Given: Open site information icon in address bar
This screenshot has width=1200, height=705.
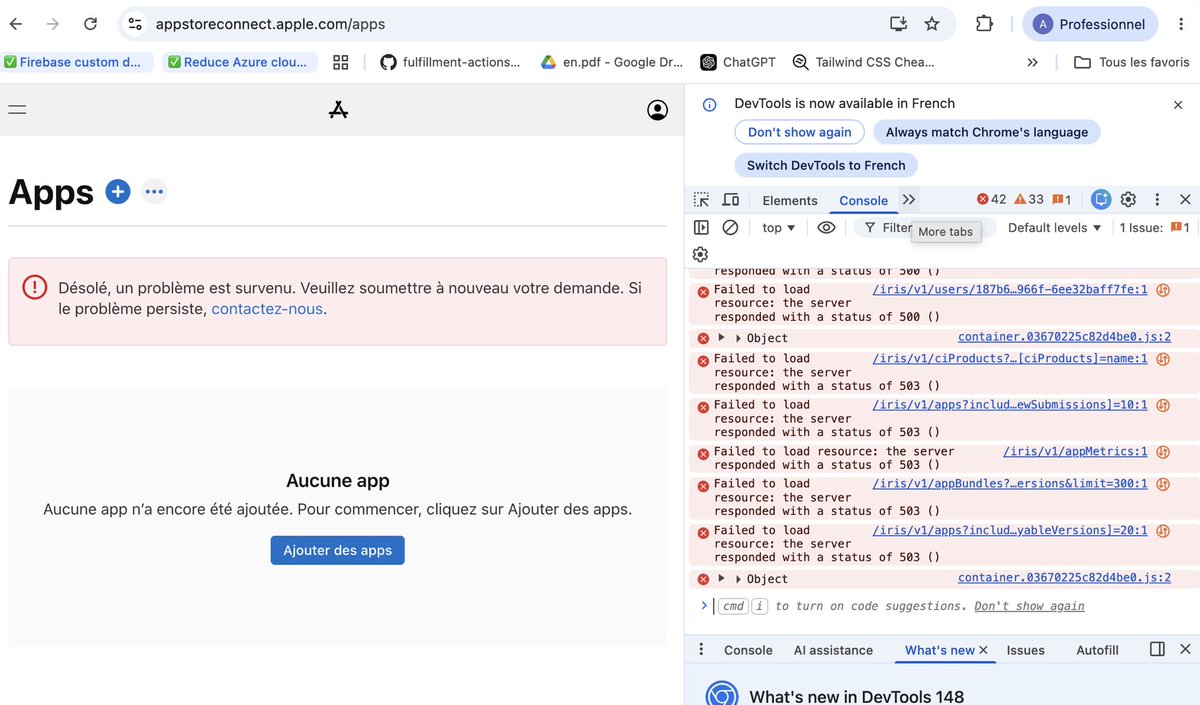Looking at the screenshot, I should pos(135,24).
